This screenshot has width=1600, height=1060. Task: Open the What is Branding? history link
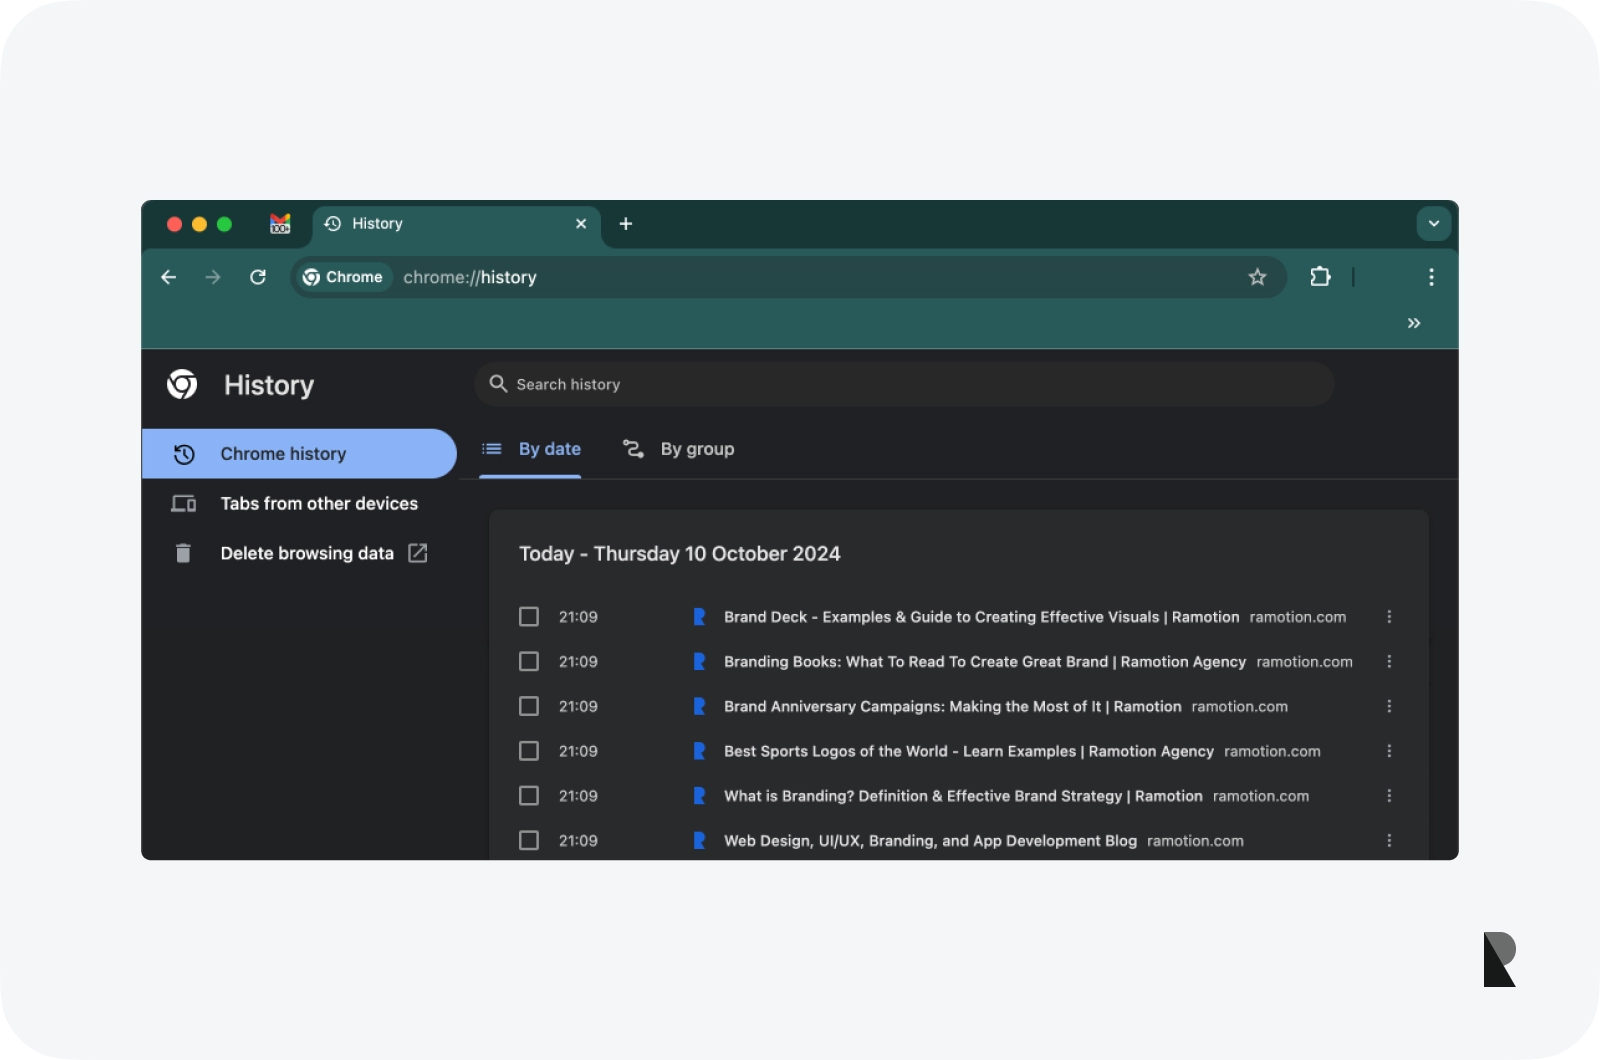tap(962, 796)
